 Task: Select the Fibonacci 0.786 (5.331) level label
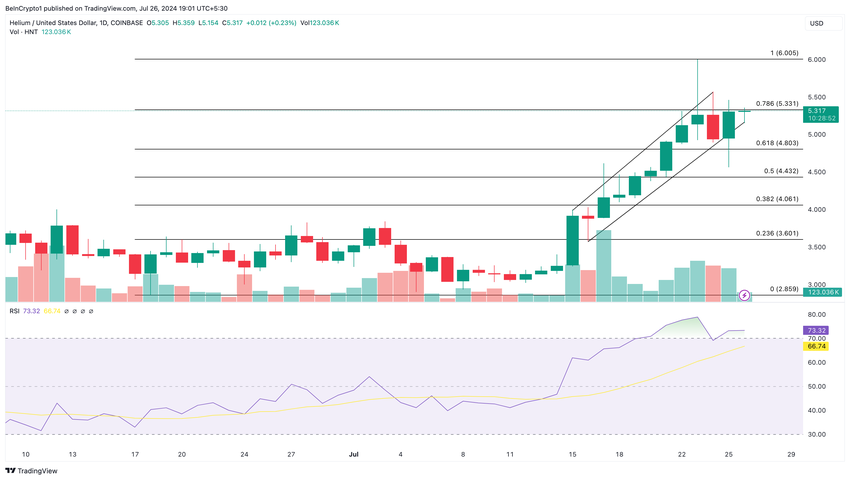pyautogui.click(x=777, y=104)
